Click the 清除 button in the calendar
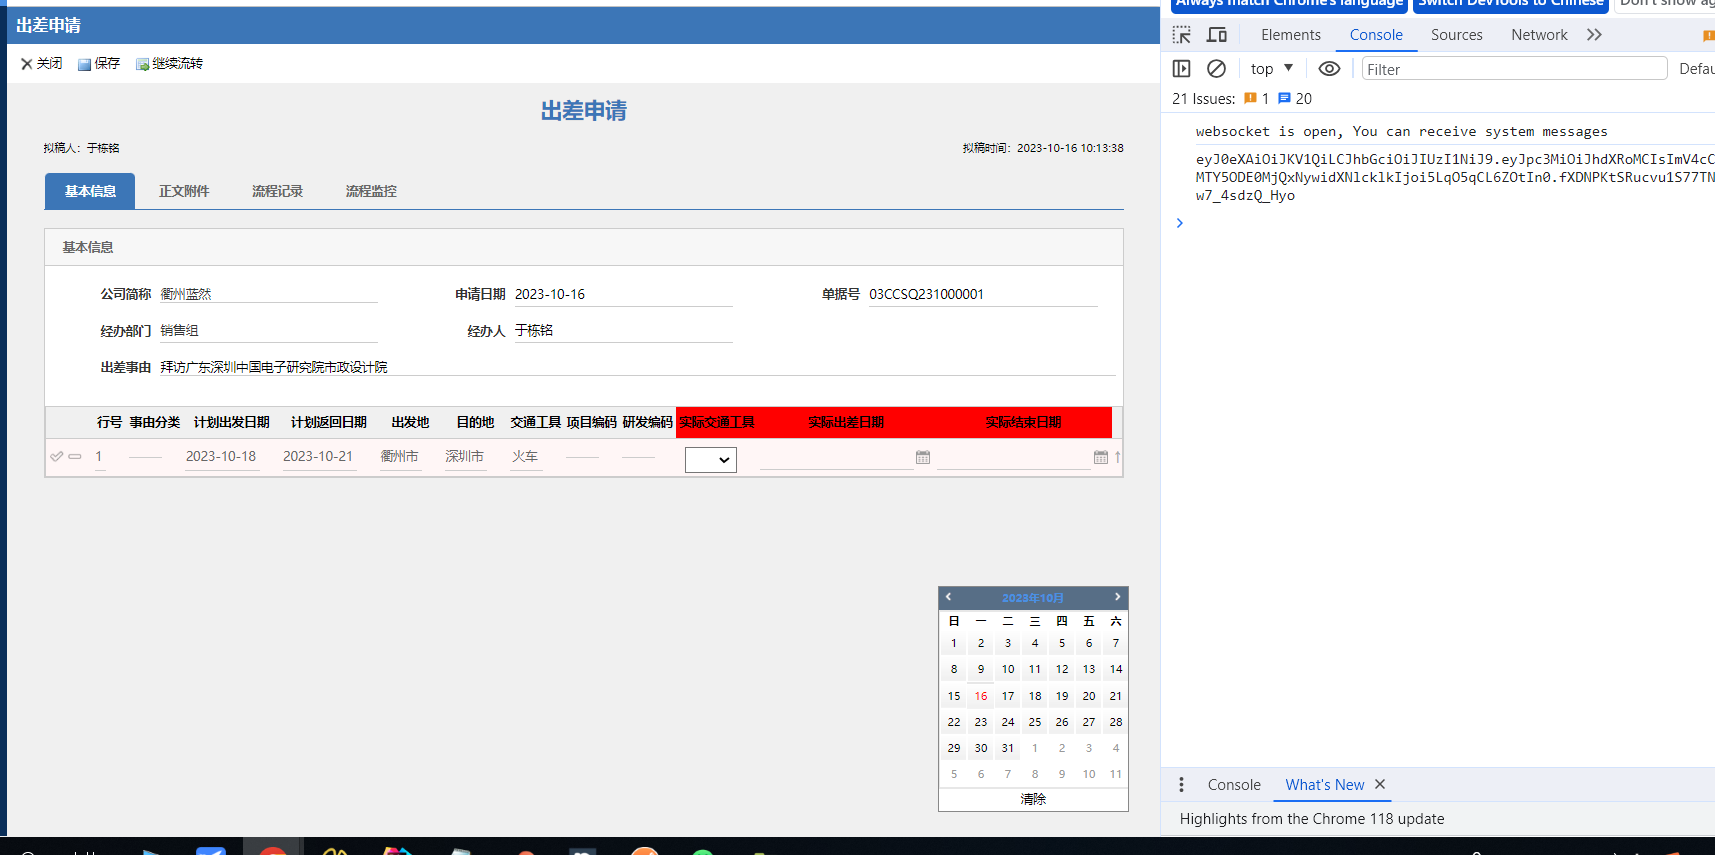 [1033, 799]
